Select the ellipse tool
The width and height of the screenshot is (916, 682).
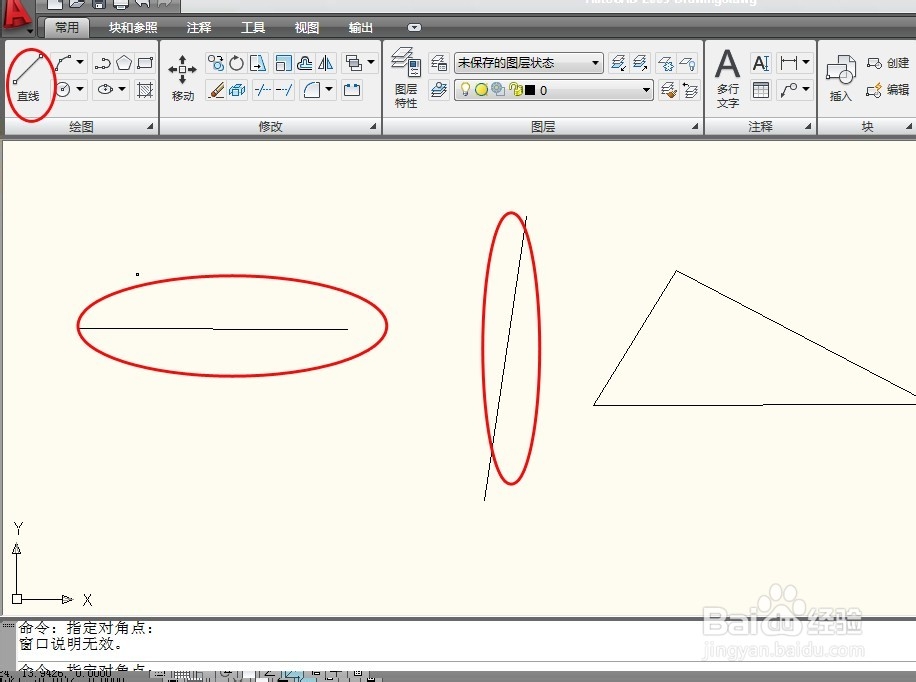(x=105, y=89)
